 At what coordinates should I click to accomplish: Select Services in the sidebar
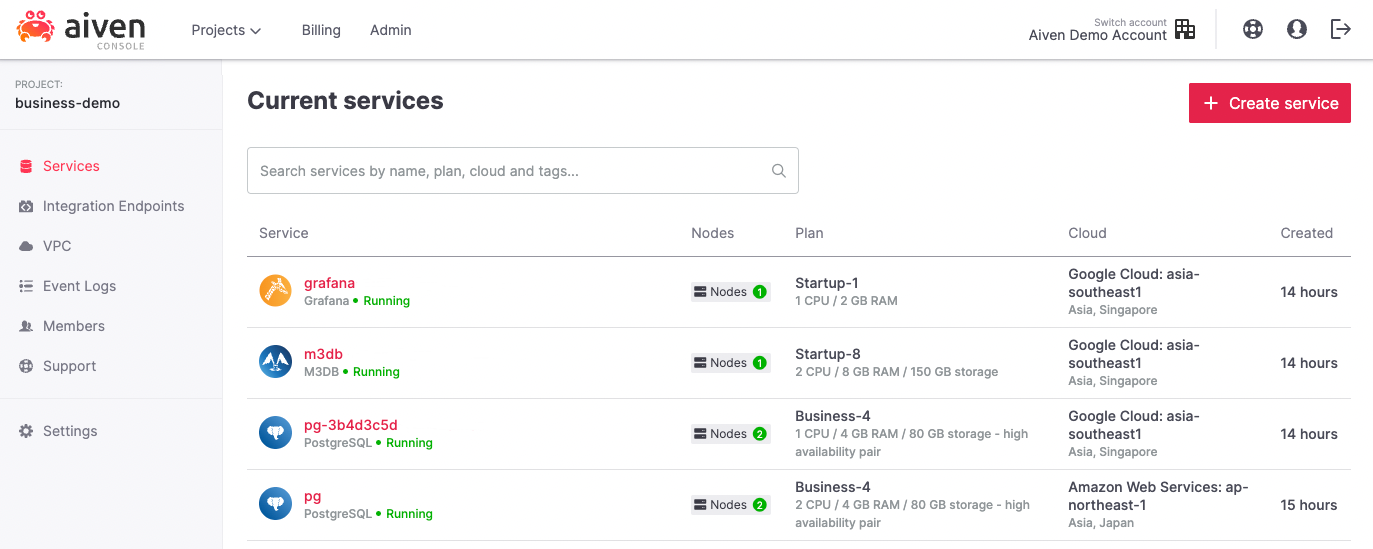pyautogui.click(x=71, y=166)
